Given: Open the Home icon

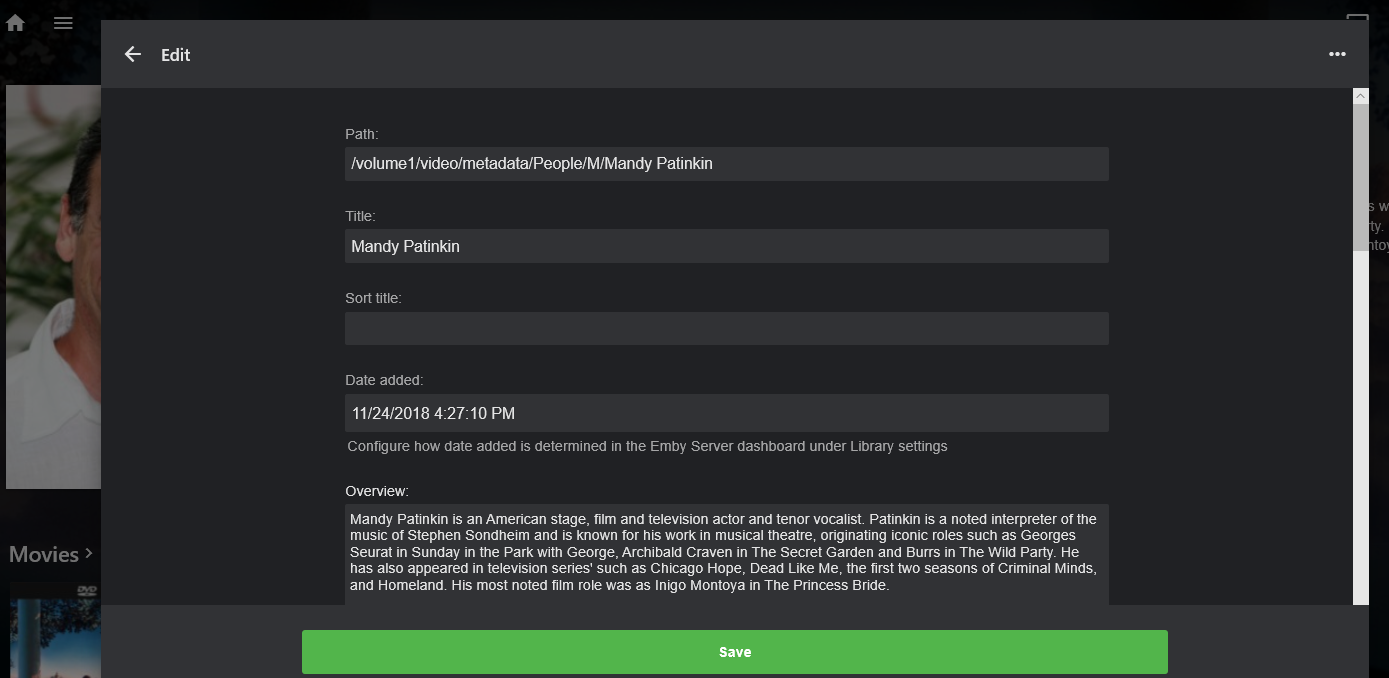Looking at the screenshot, I should tap(15, 23).
